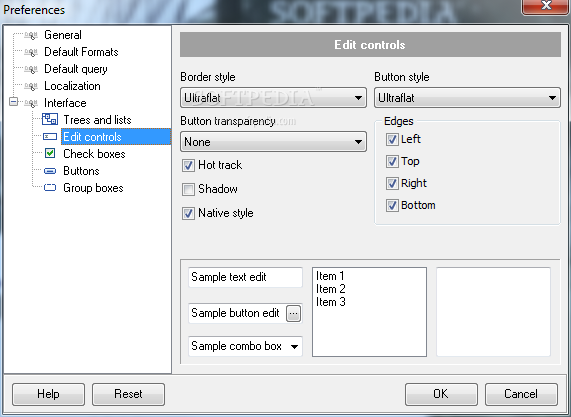This screenshot has height=417, width=571.
Task: Open the Button style dropdown
Action: 467,98
